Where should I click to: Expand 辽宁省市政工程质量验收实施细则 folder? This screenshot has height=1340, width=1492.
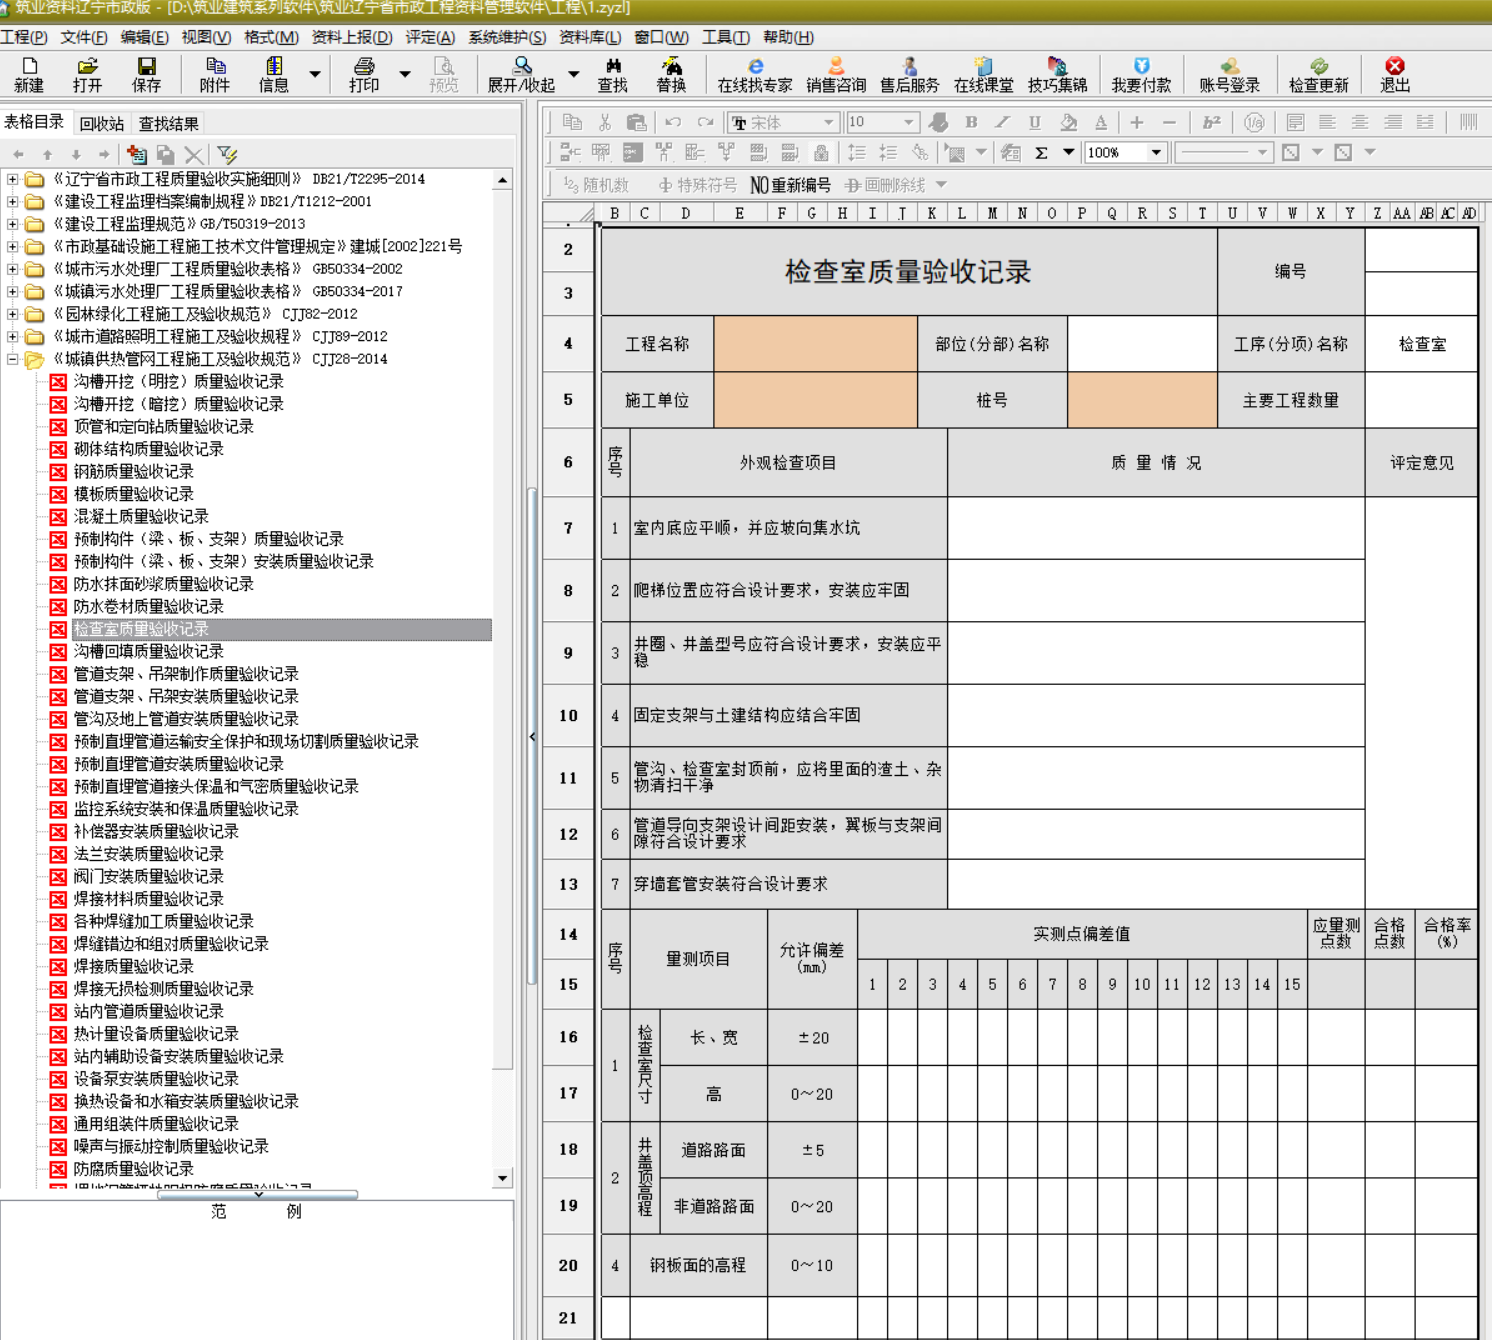pyautogui.click(x=12, y=179)
